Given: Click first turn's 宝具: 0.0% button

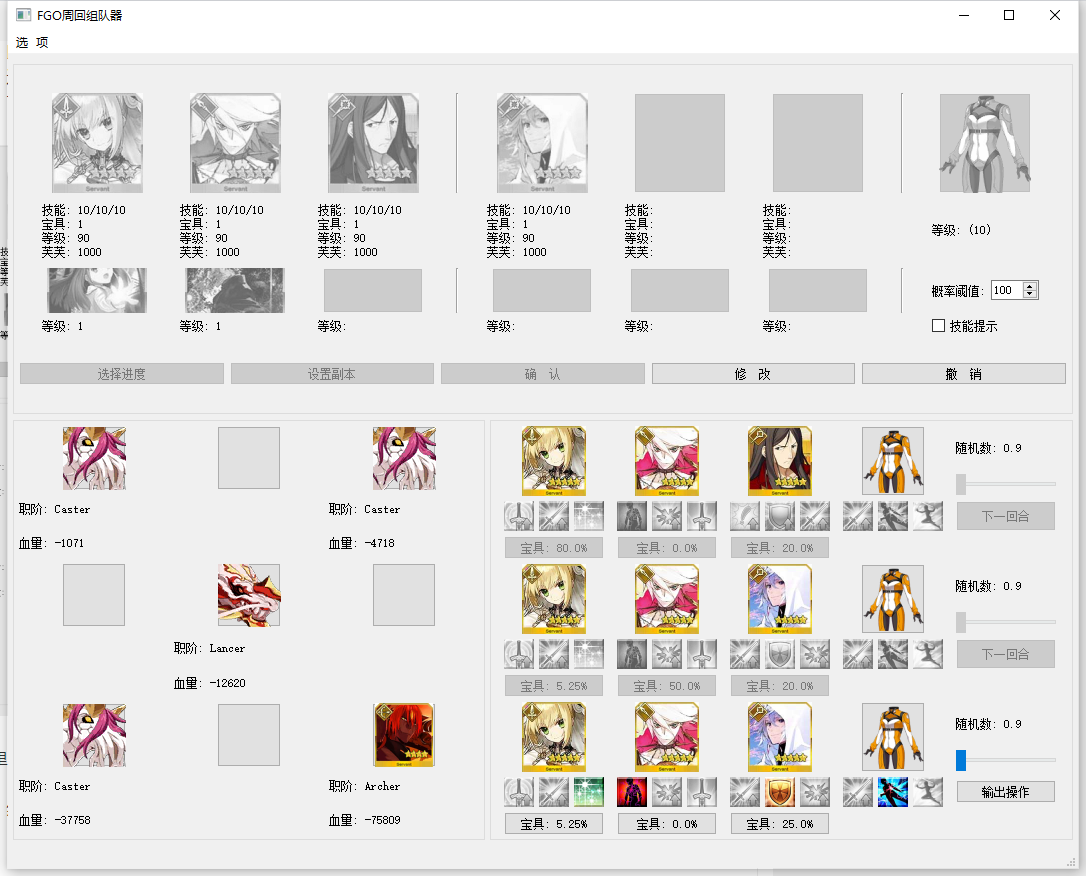Looking at the screenshot, I should pos(666,548).
